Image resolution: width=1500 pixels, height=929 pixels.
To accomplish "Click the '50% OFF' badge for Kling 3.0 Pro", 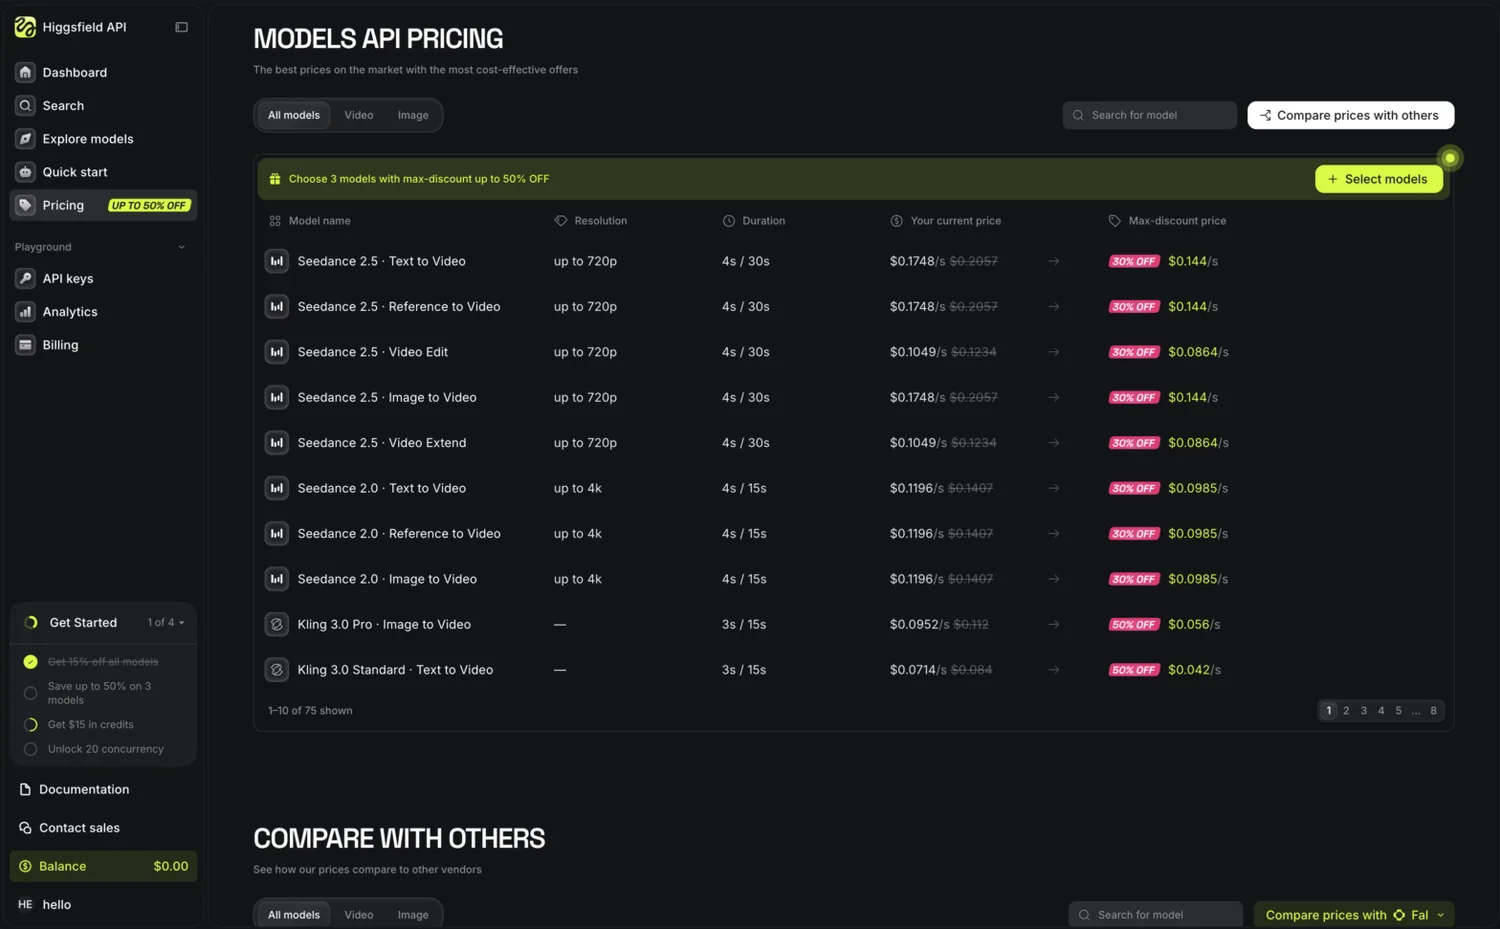I will pos(1134,625).
